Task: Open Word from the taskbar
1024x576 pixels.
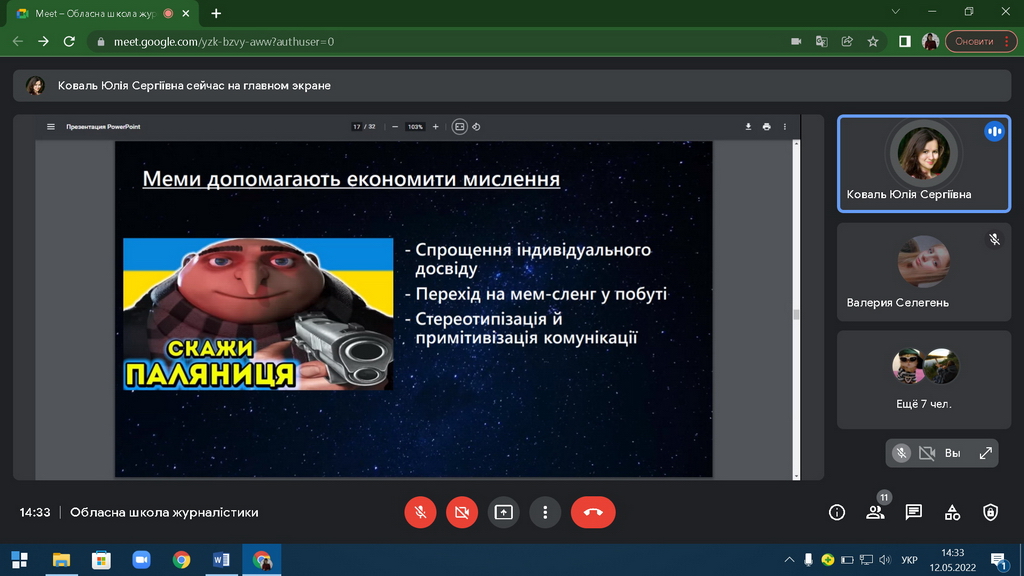Action: click(221, 560)
